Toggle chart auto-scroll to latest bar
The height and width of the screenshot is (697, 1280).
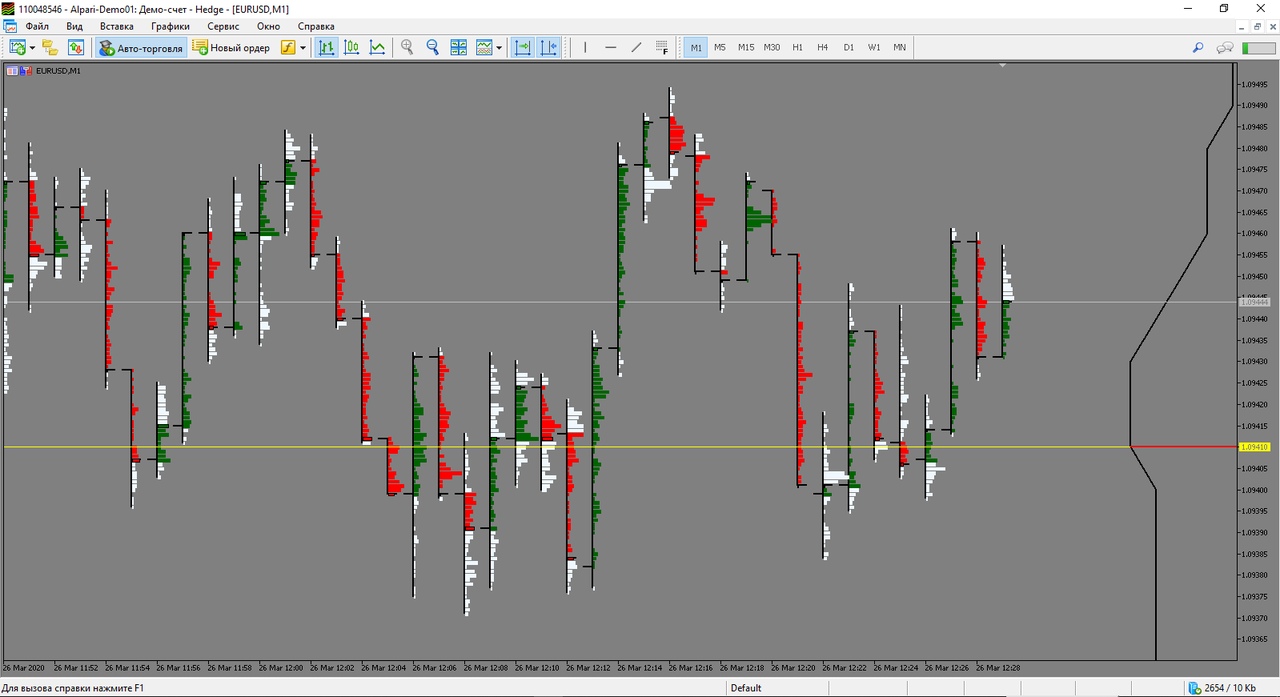(523, 47)
